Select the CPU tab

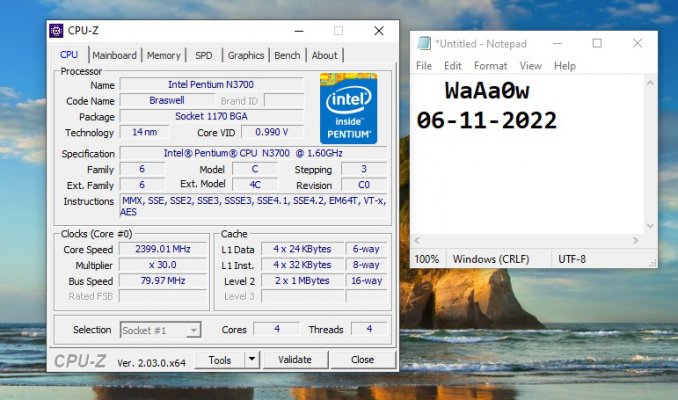pyautogui.click(x=69, y=55)
